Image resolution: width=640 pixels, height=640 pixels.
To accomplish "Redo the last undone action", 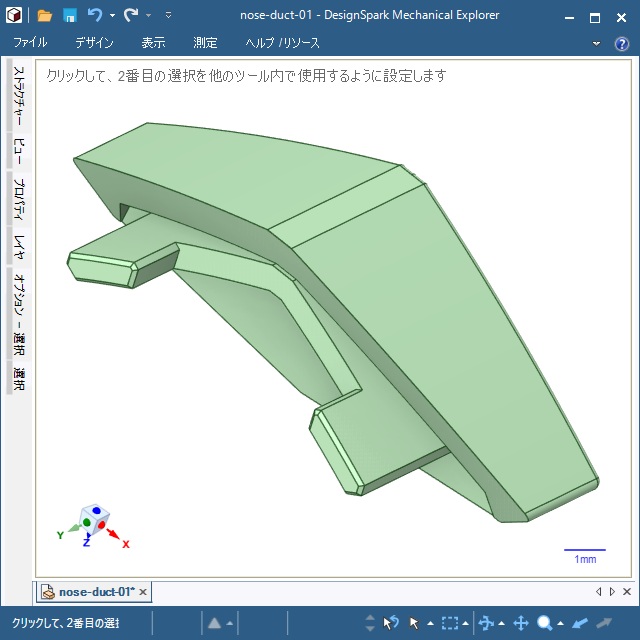I will [x=131, y=15].
